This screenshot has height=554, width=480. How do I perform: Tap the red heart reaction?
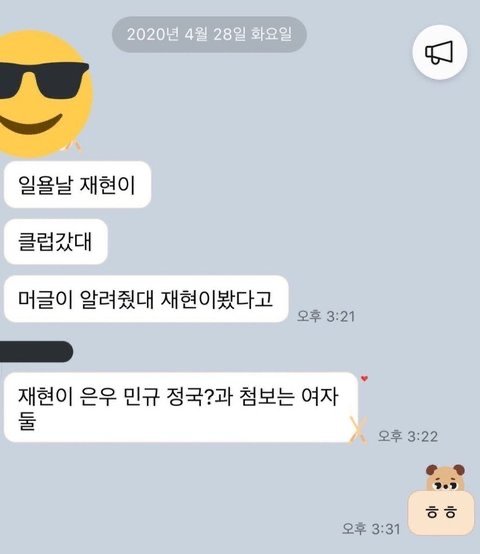[365, 379]
